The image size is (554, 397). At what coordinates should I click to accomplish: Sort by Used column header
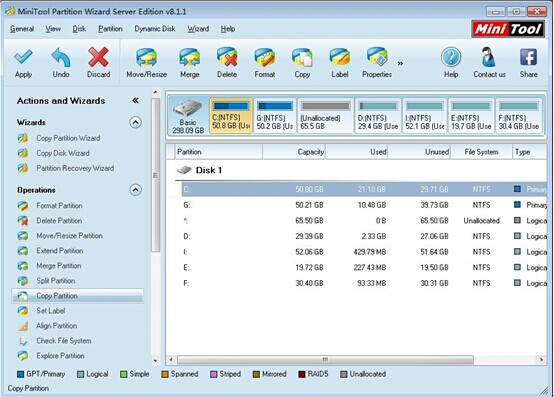tap(356, 152)
